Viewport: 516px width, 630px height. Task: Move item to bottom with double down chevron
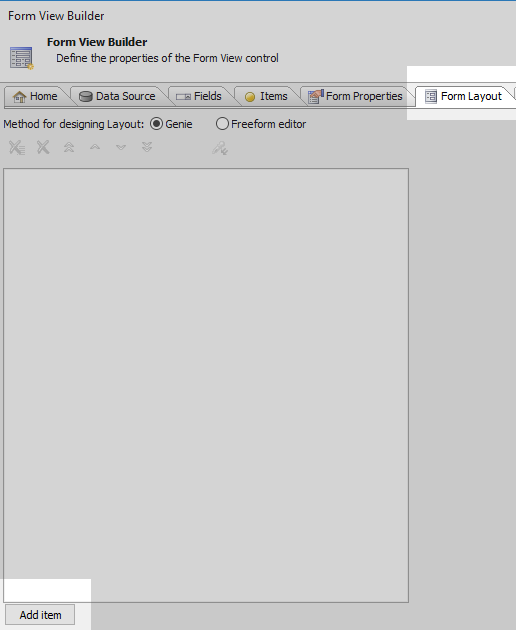(147, 147)
